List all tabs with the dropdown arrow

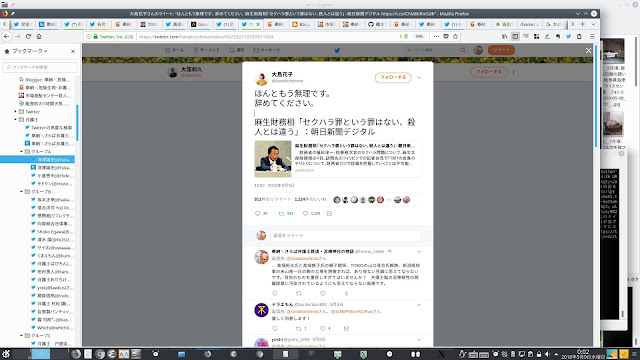click(593, 24)
